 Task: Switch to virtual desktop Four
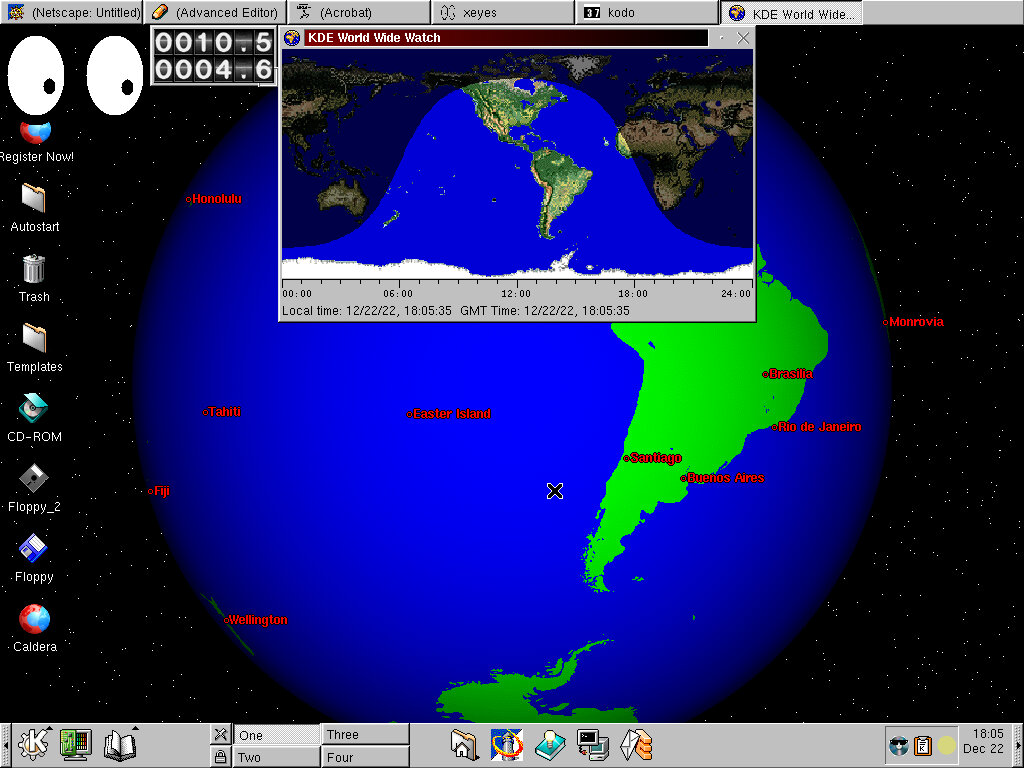coord(365,757)
